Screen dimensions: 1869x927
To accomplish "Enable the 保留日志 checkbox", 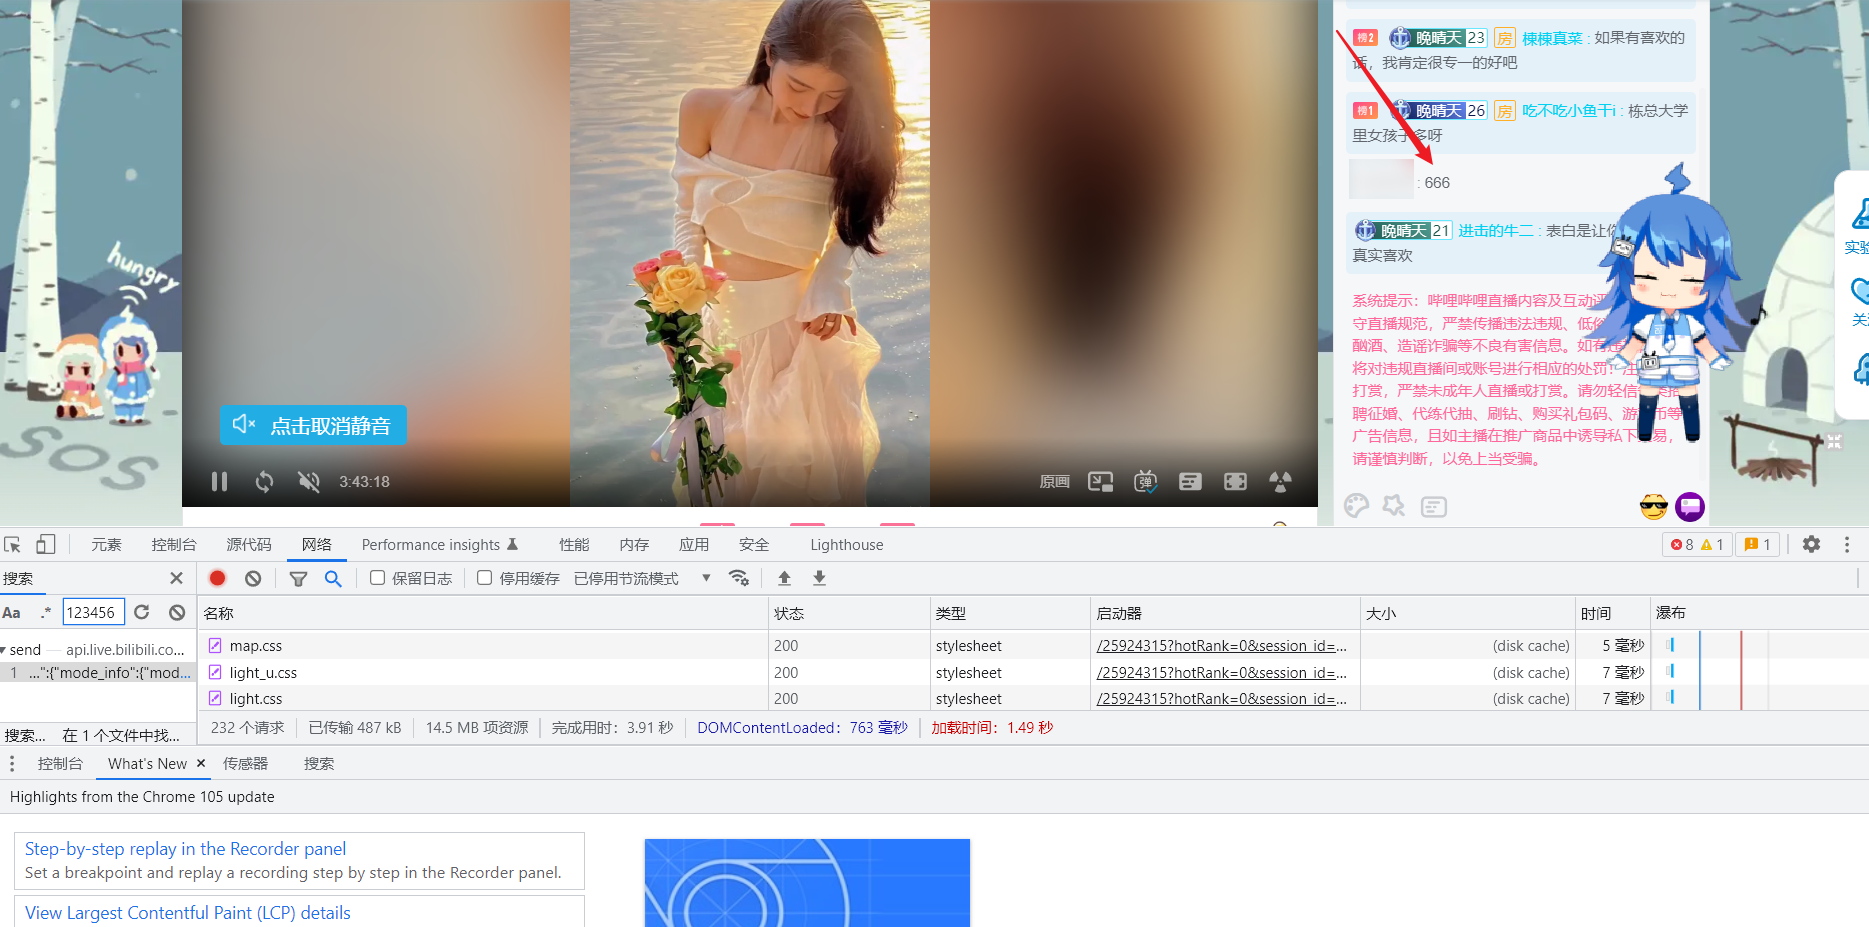I will point(378,578).
